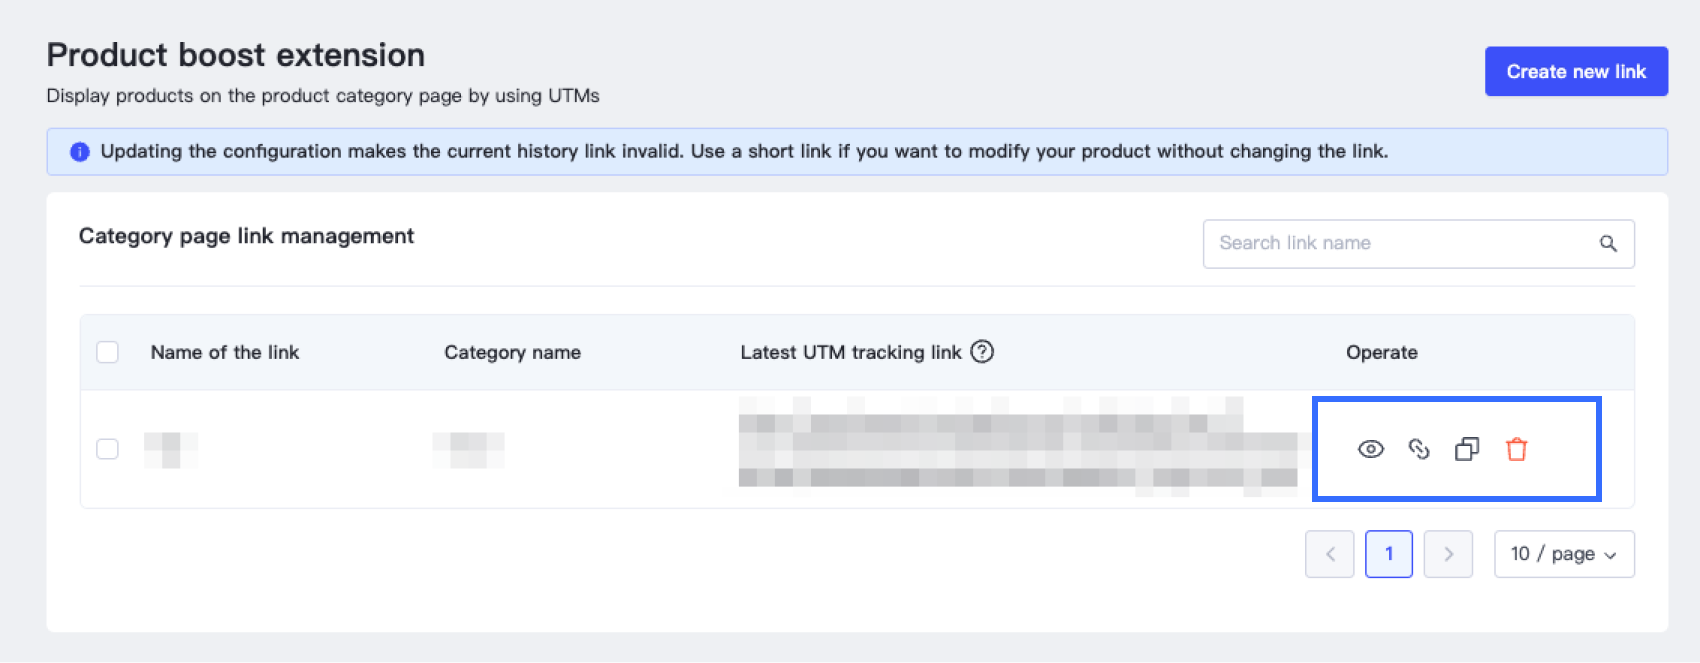This screenshot has width=1700, height=663.
Task: Select the Category page link management heading
Action: (246, 236)
